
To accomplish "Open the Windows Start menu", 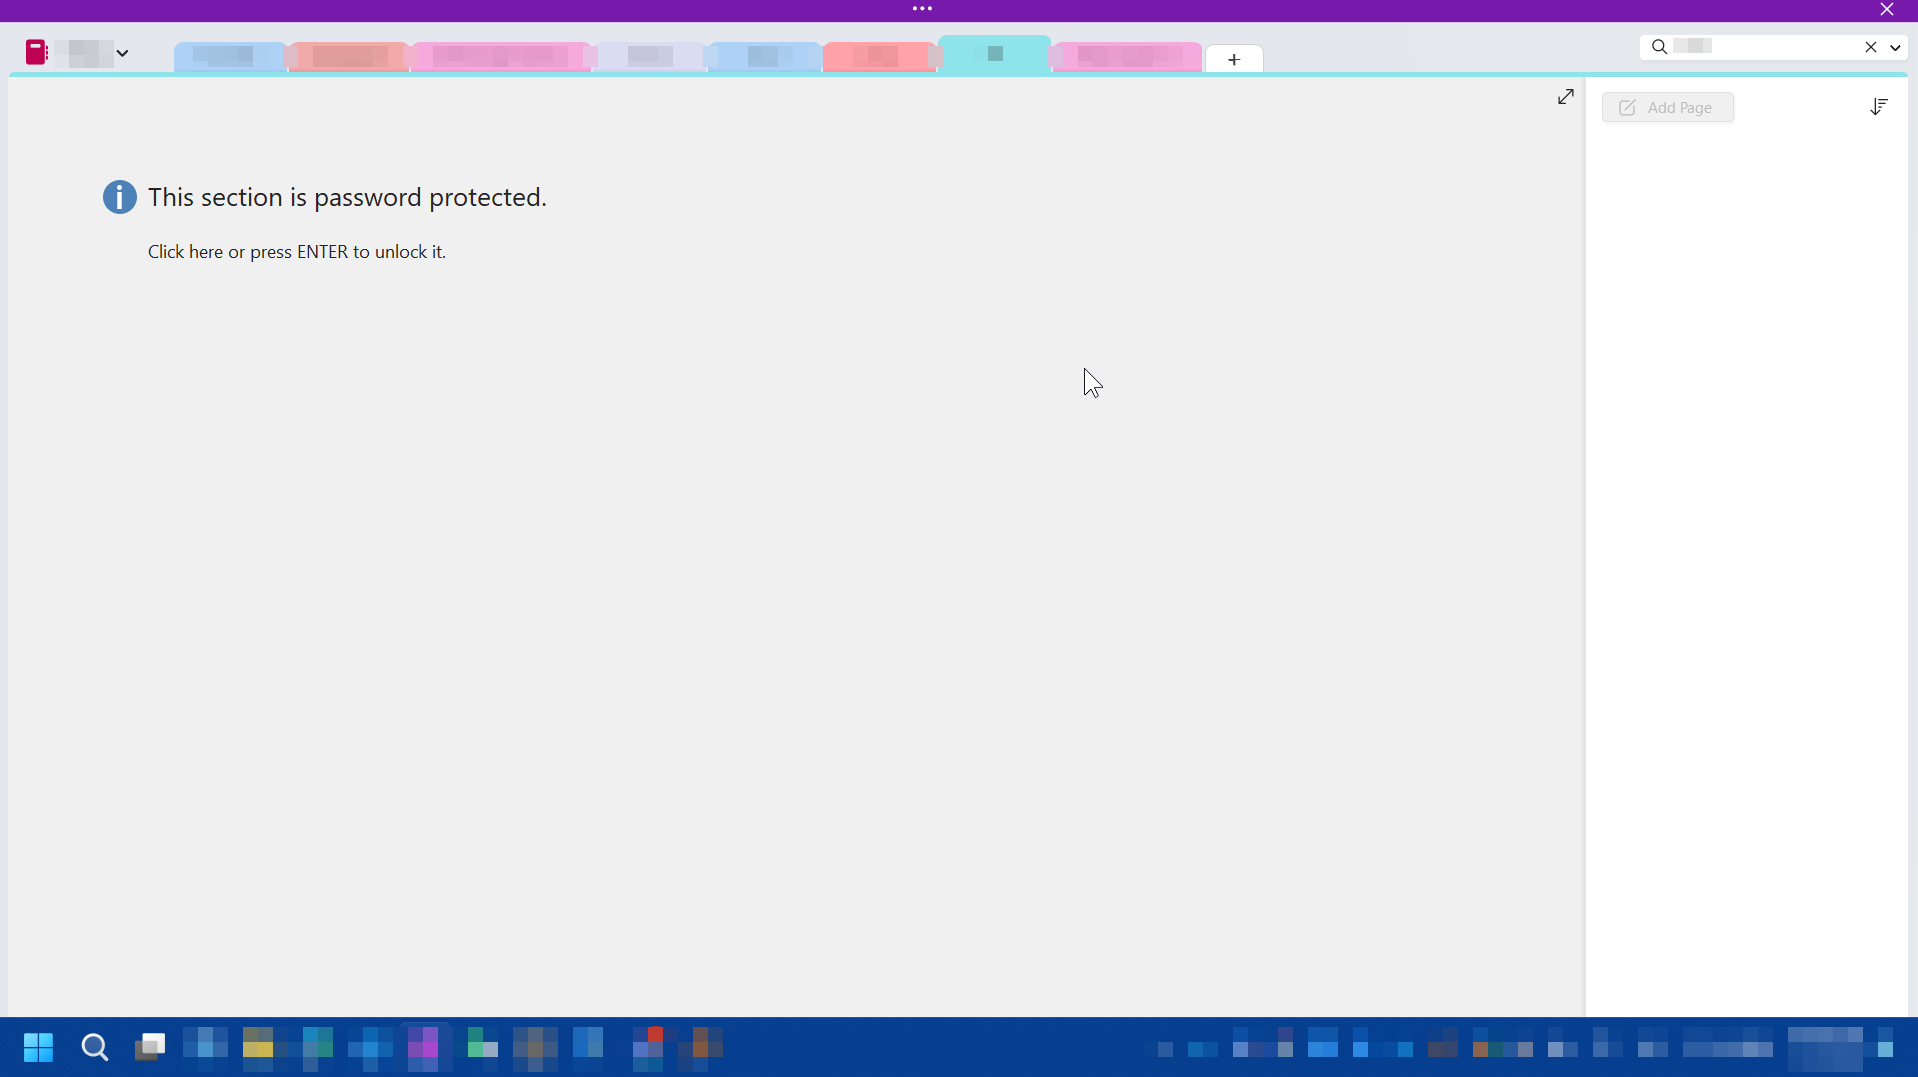I will pyautogui.click(x=38, y=1047).
